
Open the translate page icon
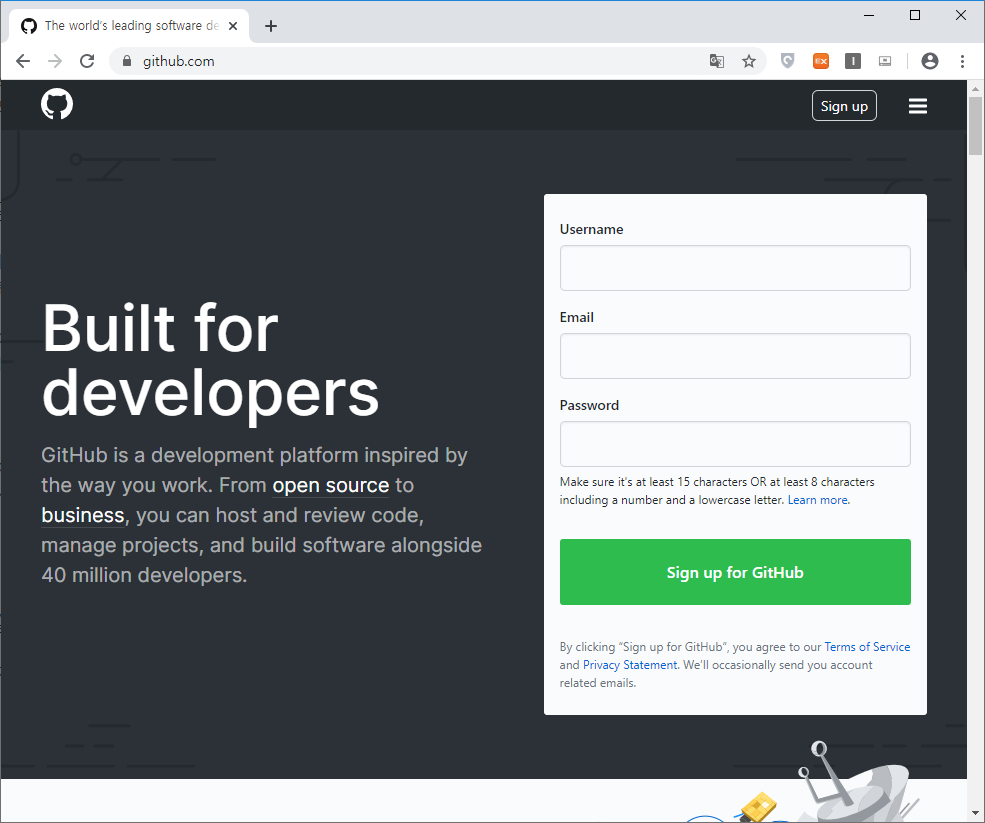tap(717, 61)
